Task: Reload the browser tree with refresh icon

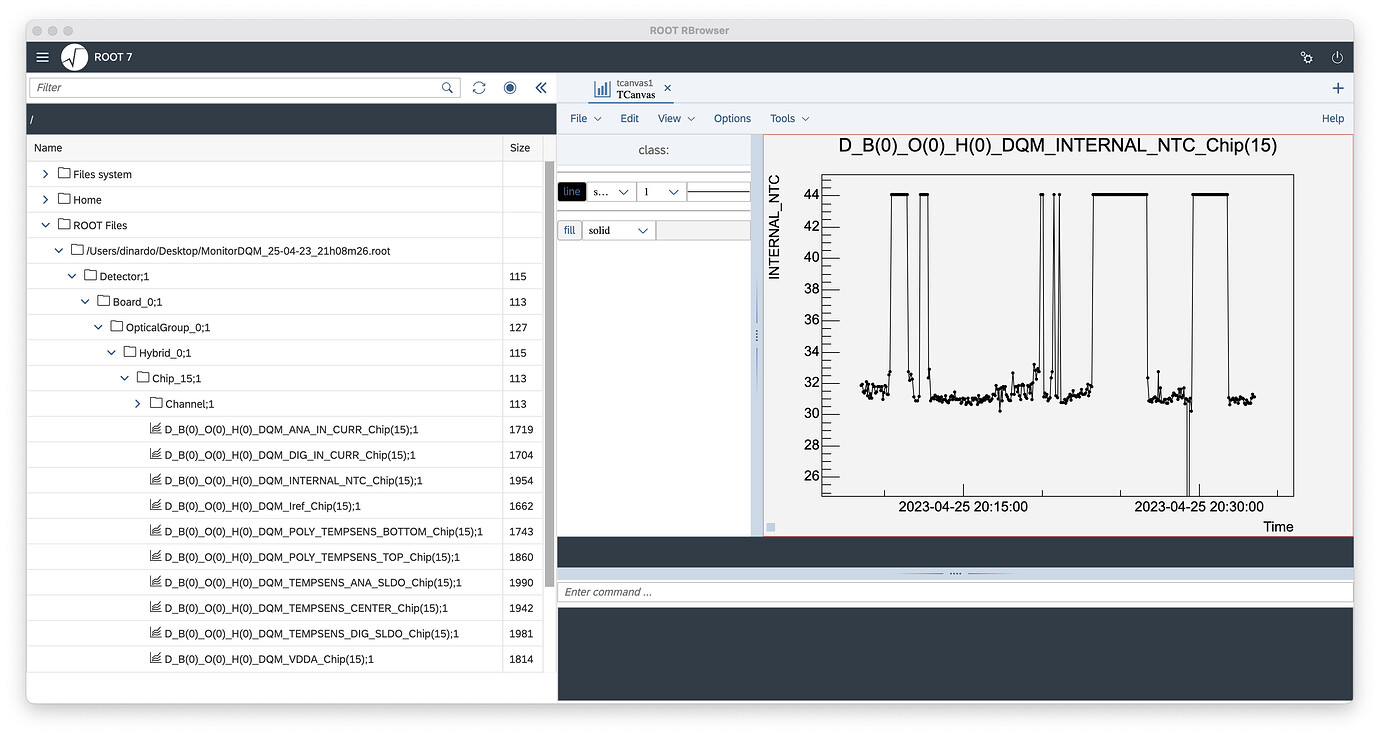Action: [479, 88]
